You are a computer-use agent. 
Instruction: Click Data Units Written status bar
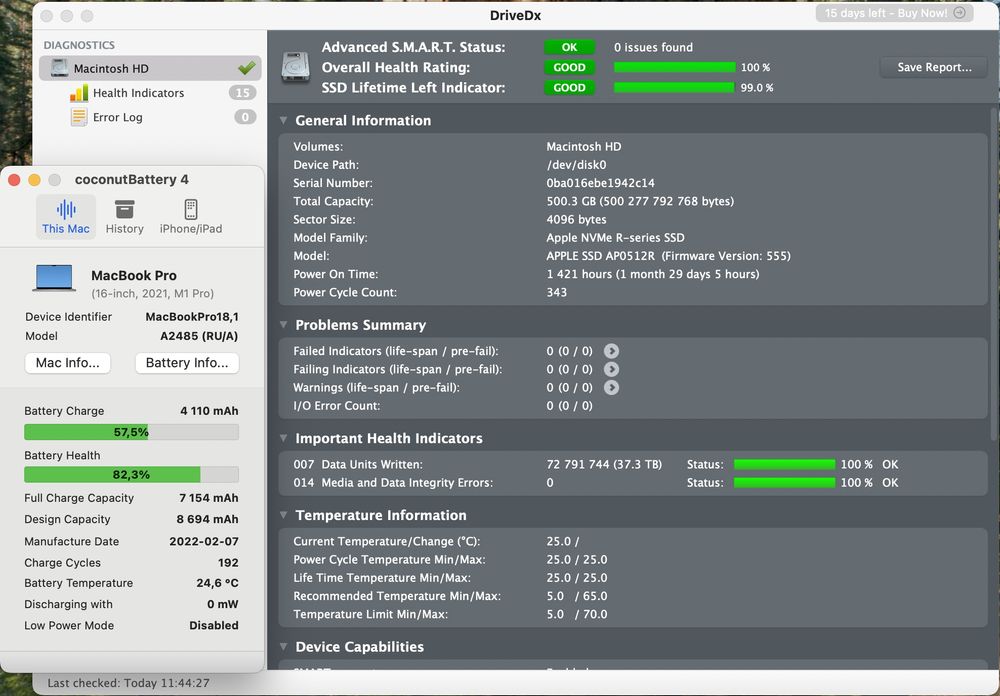[784, 464]
